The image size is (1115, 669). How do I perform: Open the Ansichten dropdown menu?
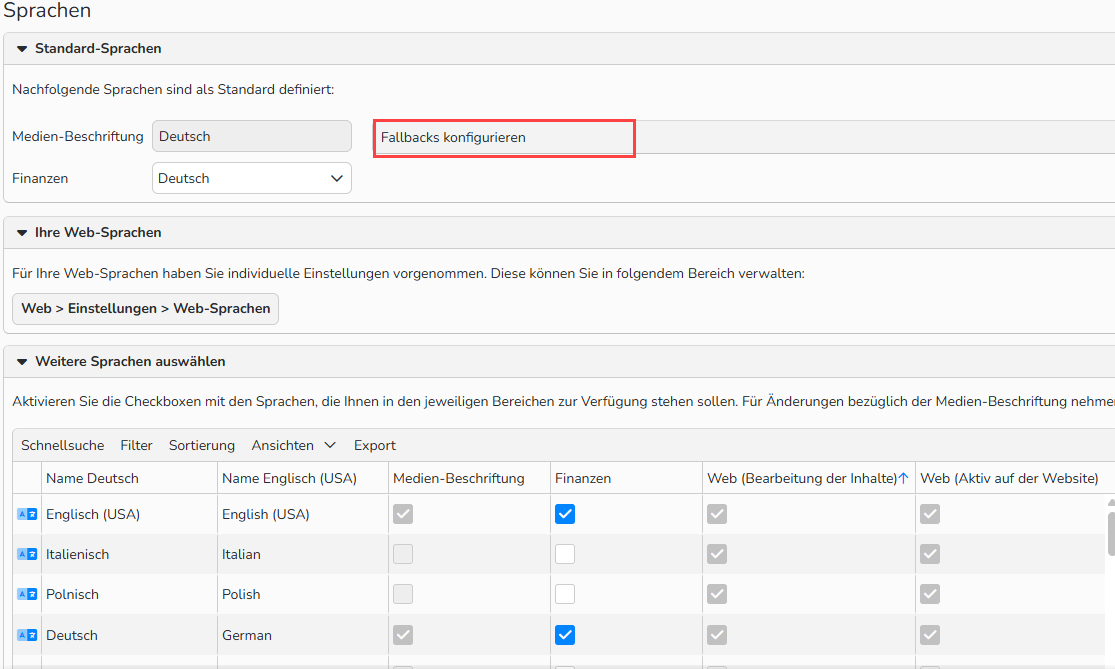click(x=293, y=445)
